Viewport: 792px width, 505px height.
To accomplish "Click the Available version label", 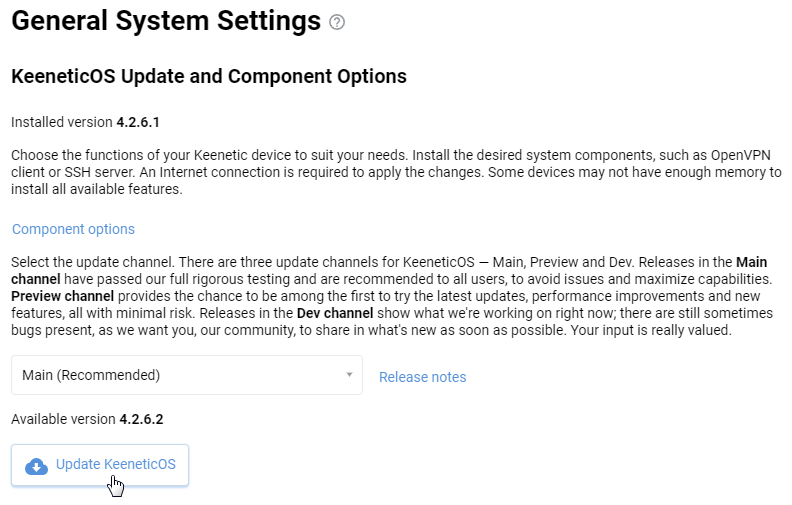I will (x=63, y=418).
